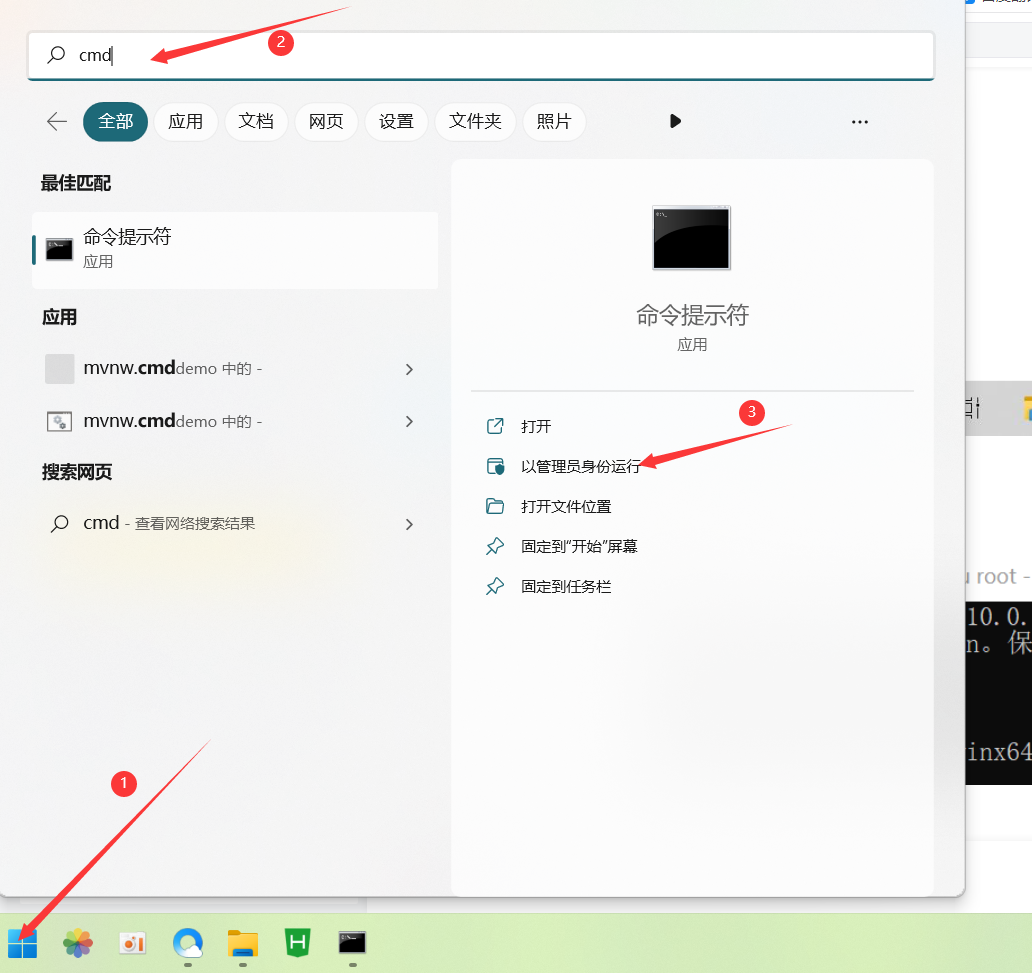This screenshot has height=973, width=1032.
Task: Select the 应用 filter tab
Action: (x=186, y=122)
